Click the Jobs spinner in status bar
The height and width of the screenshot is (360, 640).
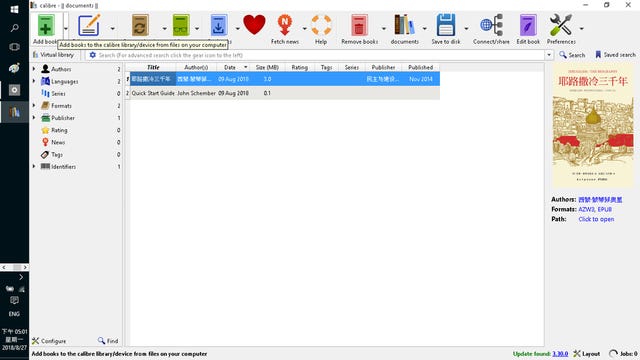point(613,353)
